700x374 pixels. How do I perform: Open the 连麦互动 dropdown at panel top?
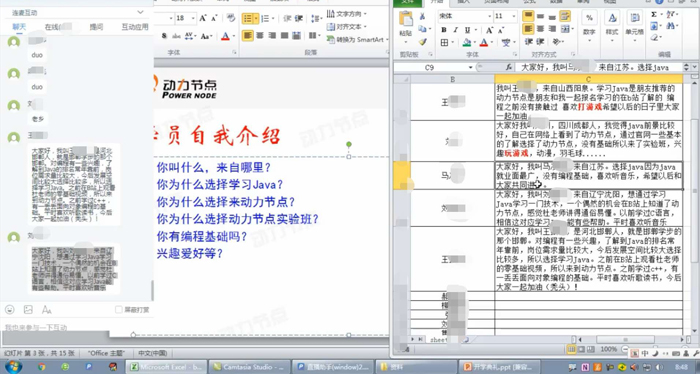click(x=140, y=12)
